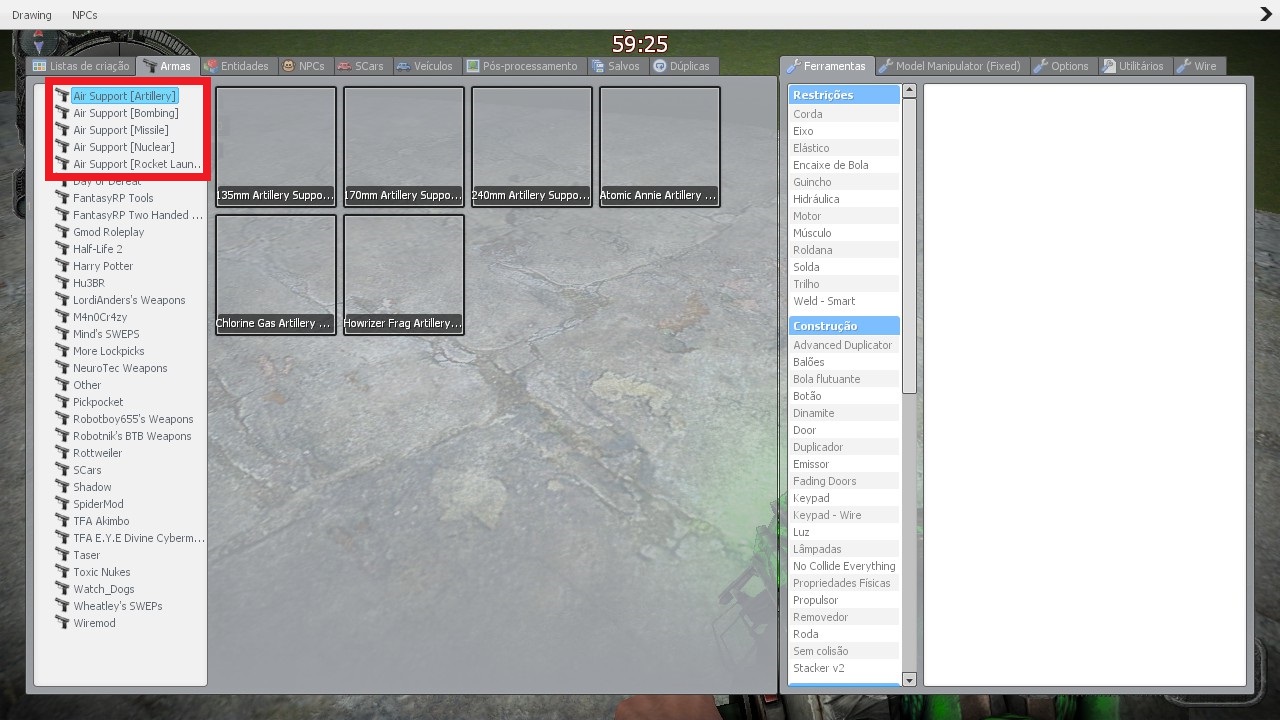Screen dimensions: 1280x720
Task: Click the arrow at the top-right corner
Action: click(x=1266, y=14)
